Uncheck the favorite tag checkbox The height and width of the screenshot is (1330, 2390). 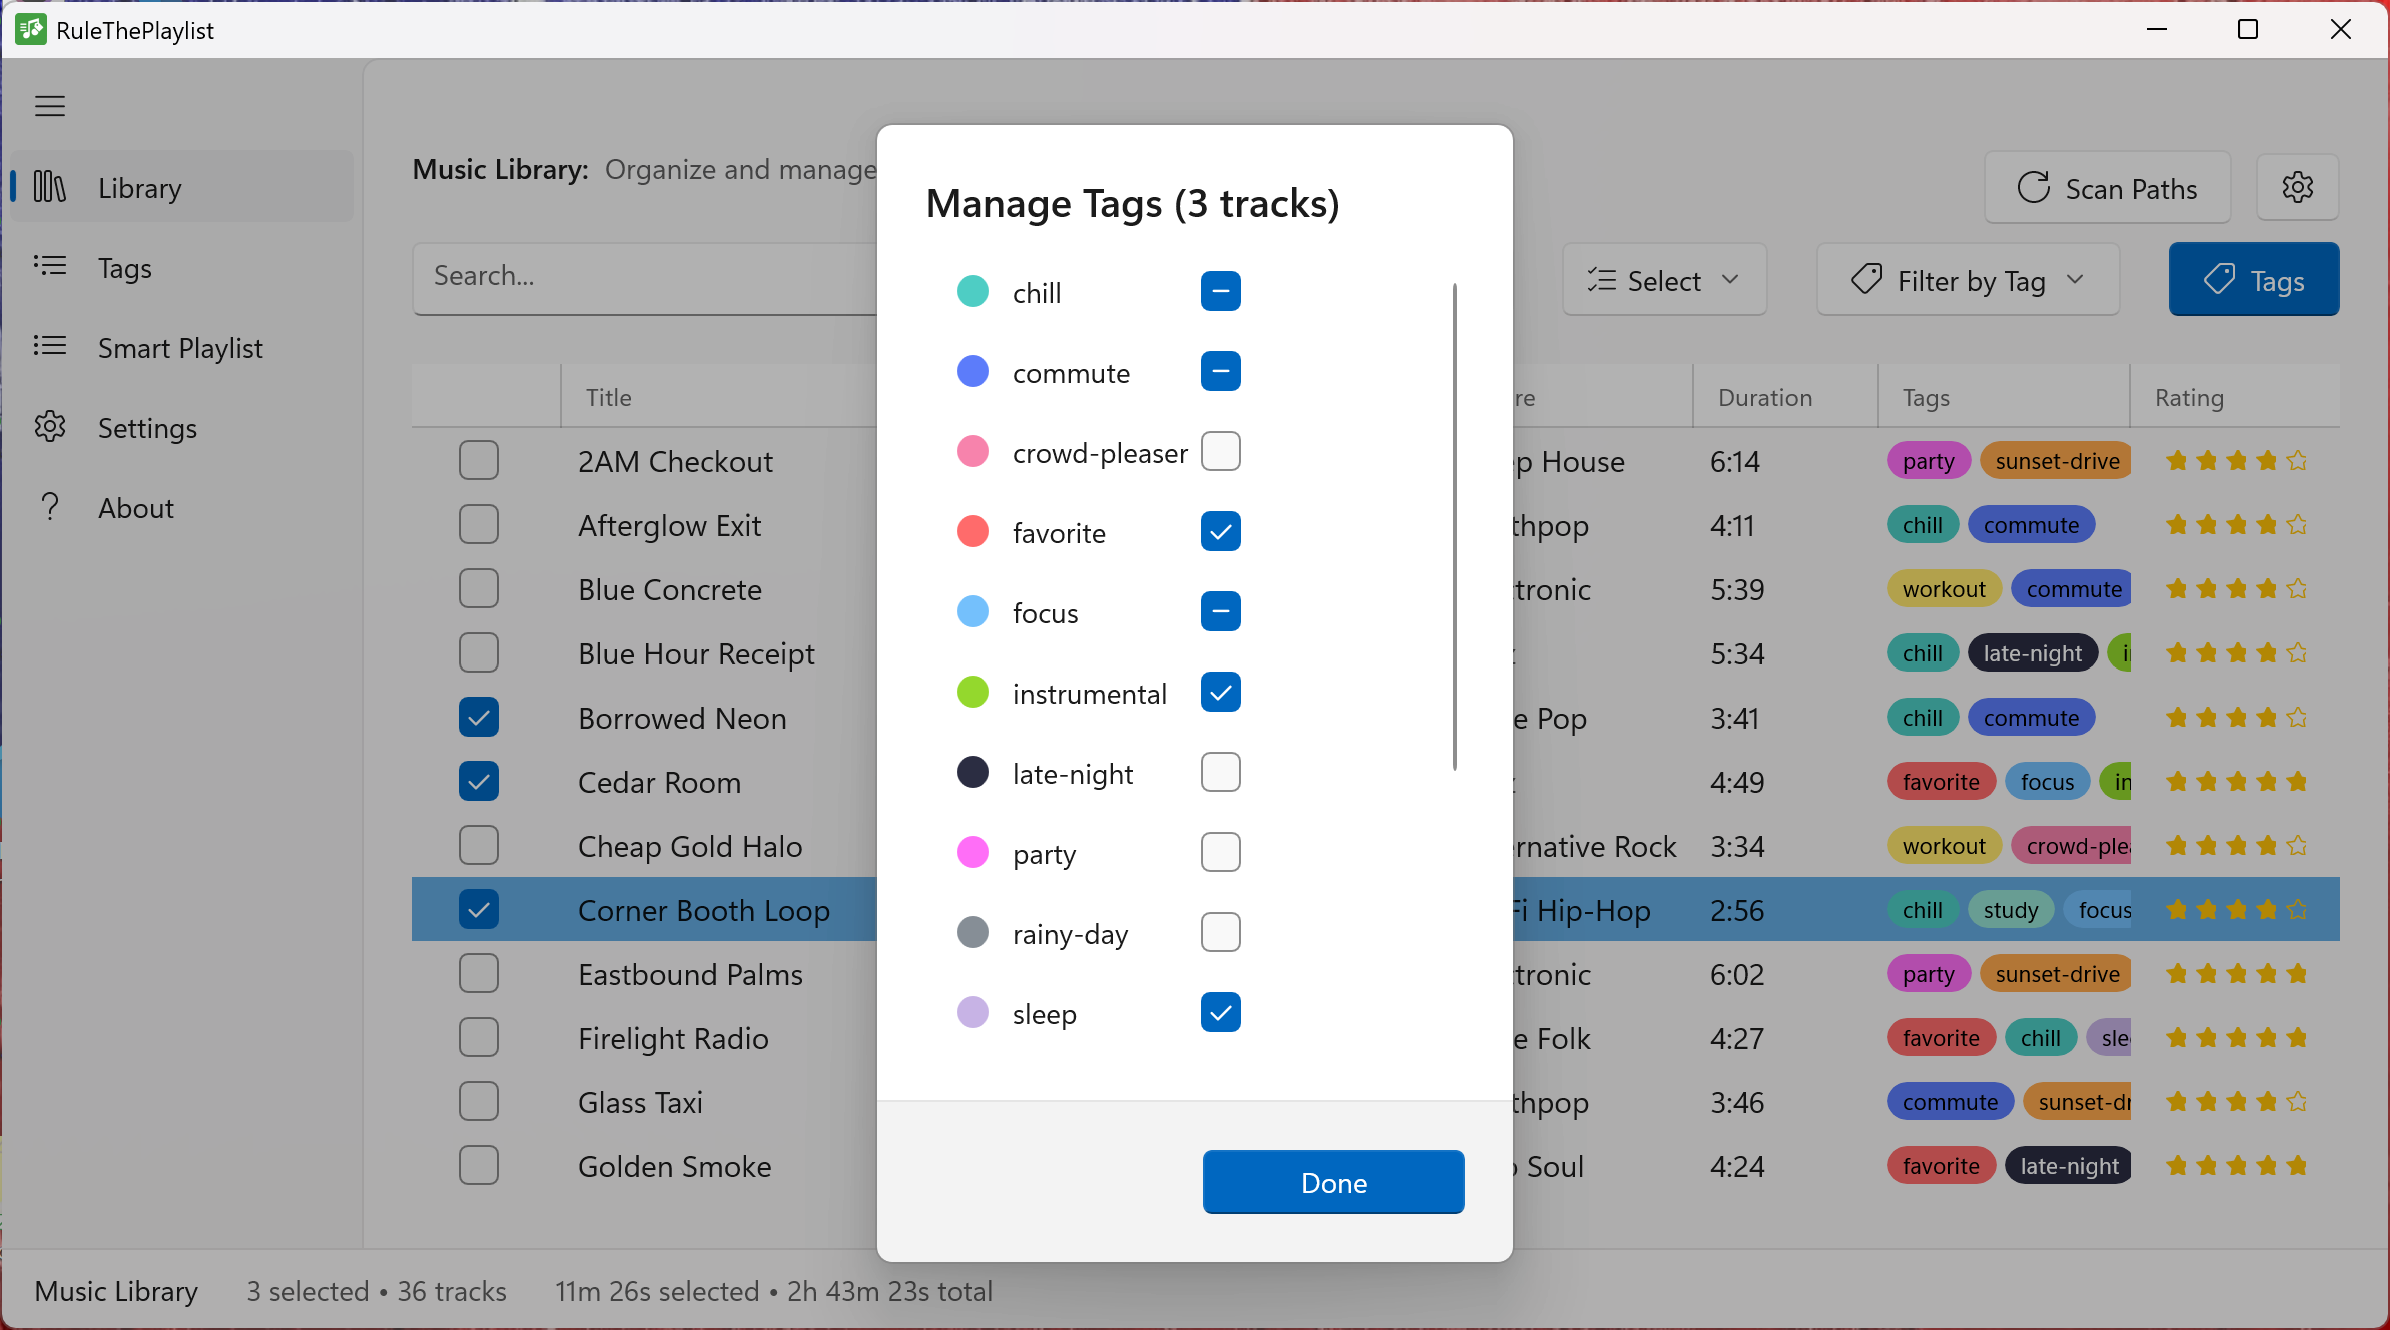pos(1220,531)
